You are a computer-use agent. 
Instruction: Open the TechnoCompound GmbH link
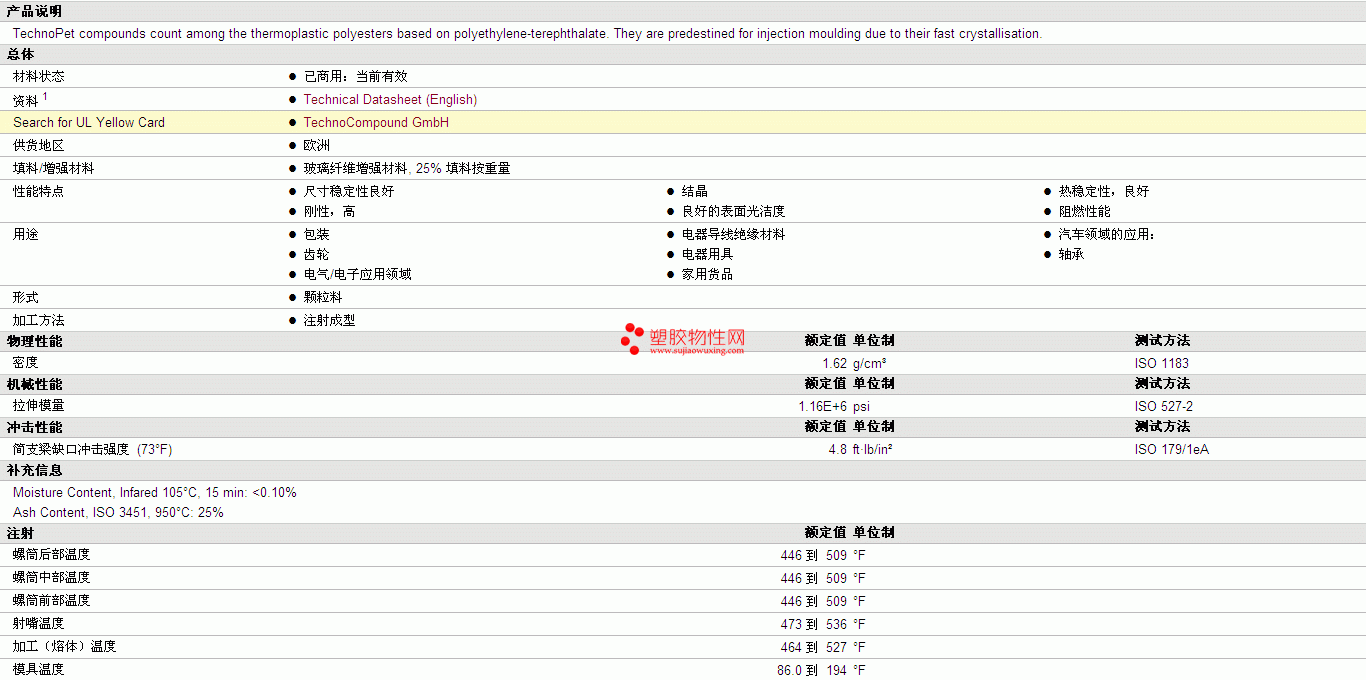coord(376,123)
